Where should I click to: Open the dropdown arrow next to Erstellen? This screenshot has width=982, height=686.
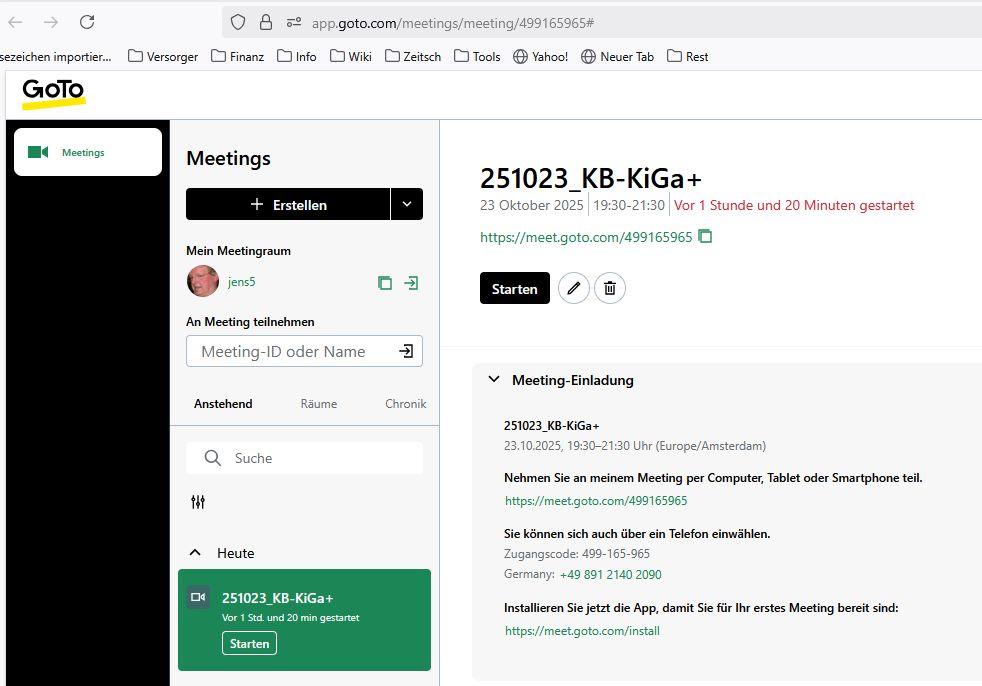[406, 204]
